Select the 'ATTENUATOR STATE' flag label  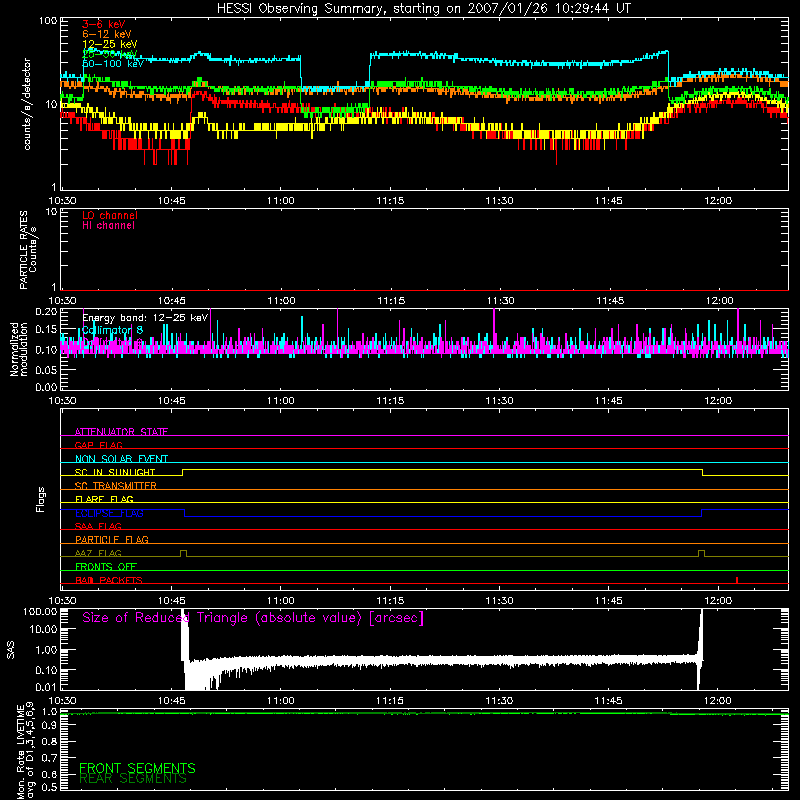pos(121,432)
